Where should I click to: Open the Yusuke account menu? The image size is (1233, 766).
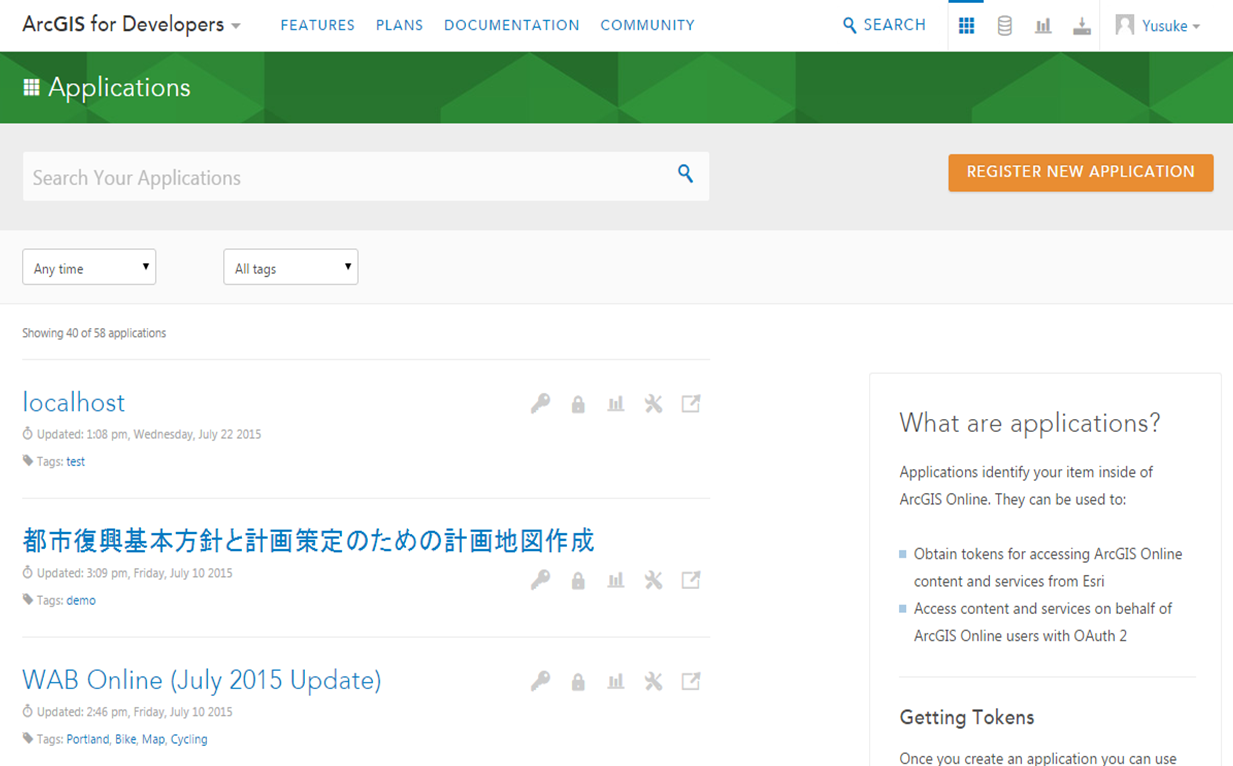[x=1171, y=26]
